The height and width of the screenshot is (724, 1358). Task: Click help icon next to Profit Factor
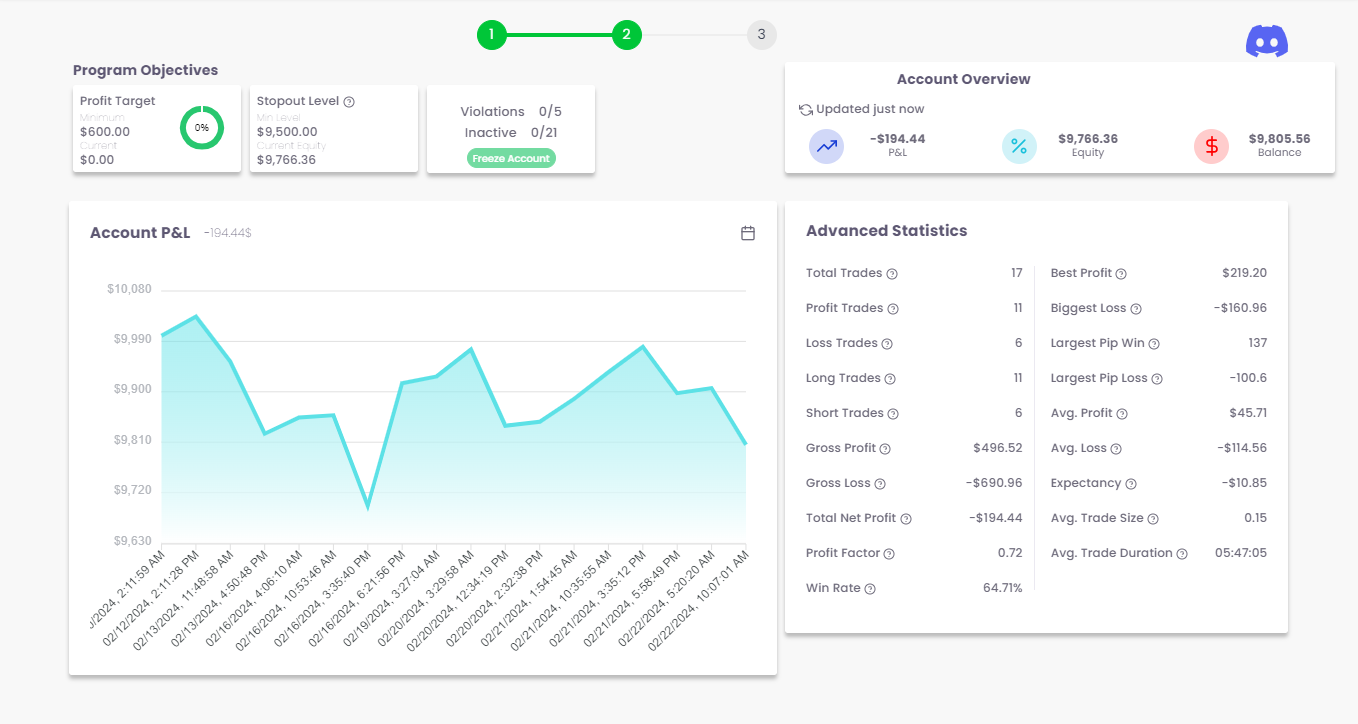[x=889, y=554]
